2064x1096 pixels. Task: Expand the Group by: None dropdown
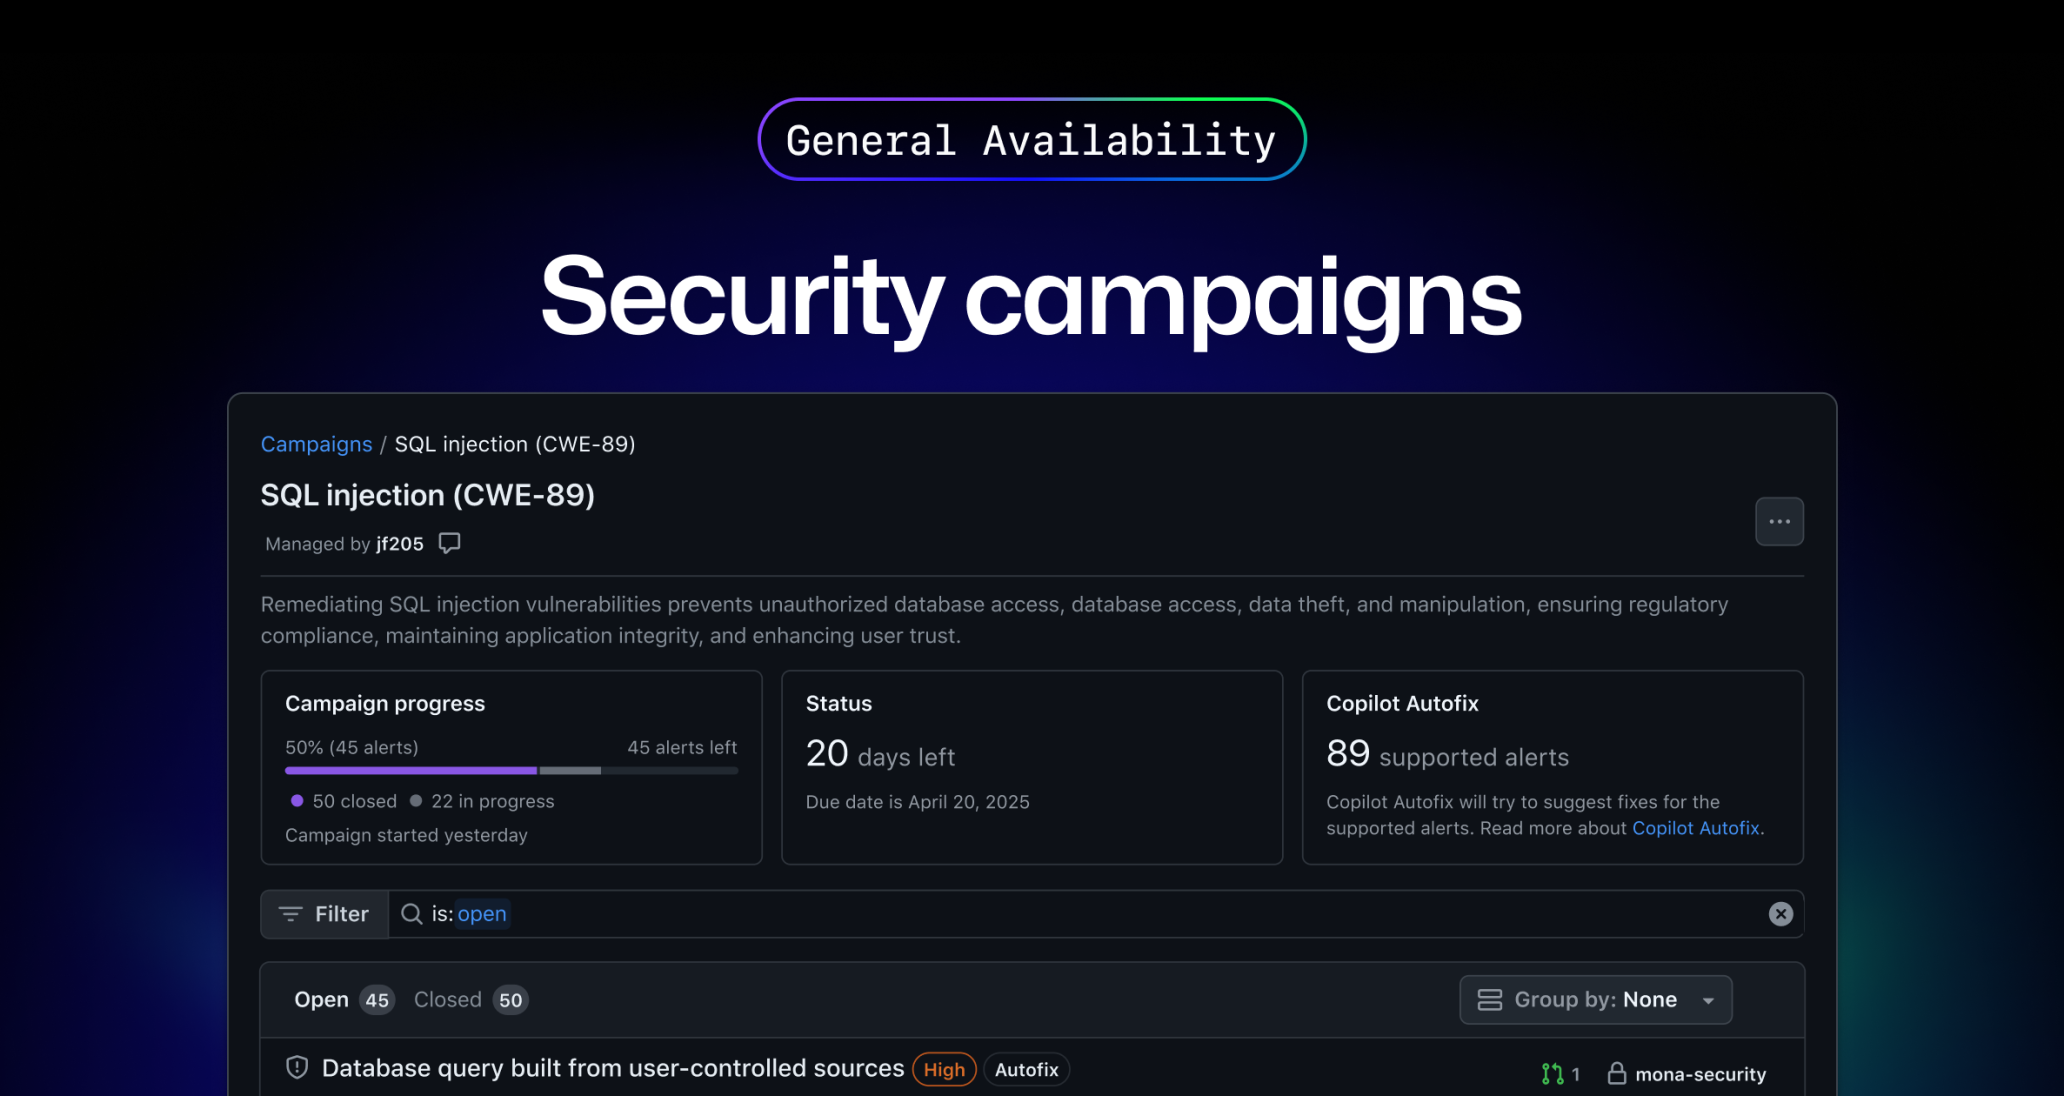1594,1000
